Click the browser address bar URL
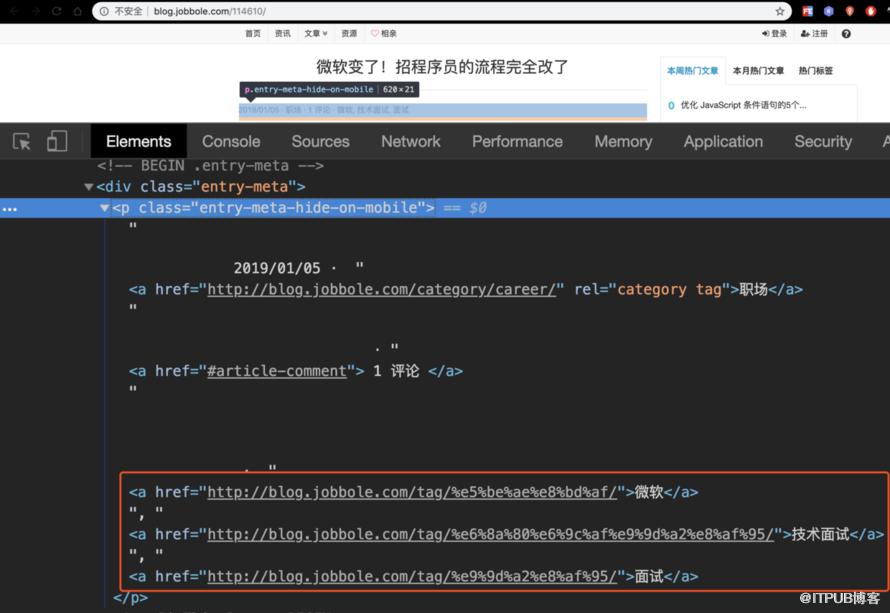 coord(209,11)
